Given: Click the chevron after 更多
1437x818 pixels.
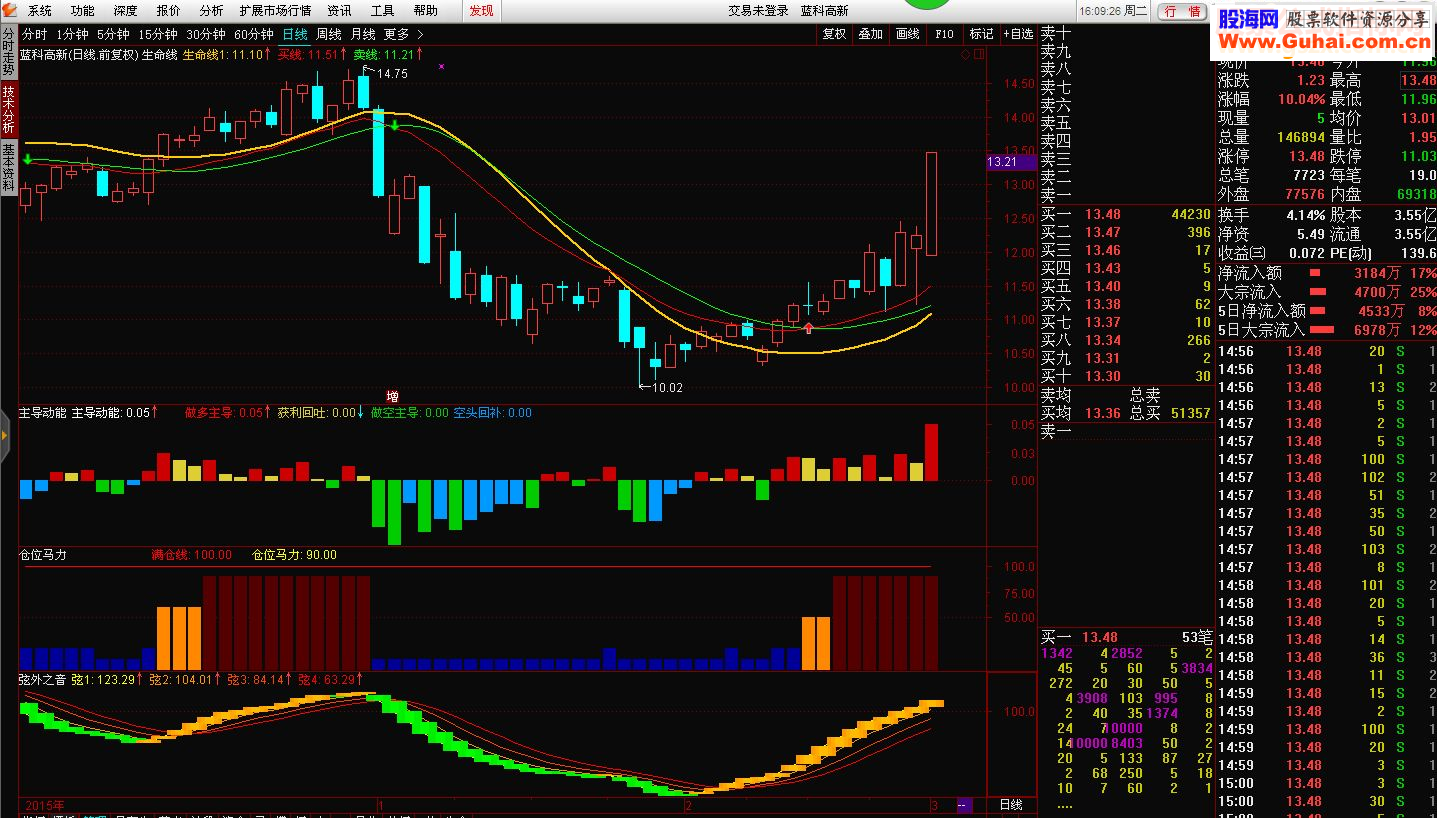Looking at the screenshot, I should coord(420,34).
